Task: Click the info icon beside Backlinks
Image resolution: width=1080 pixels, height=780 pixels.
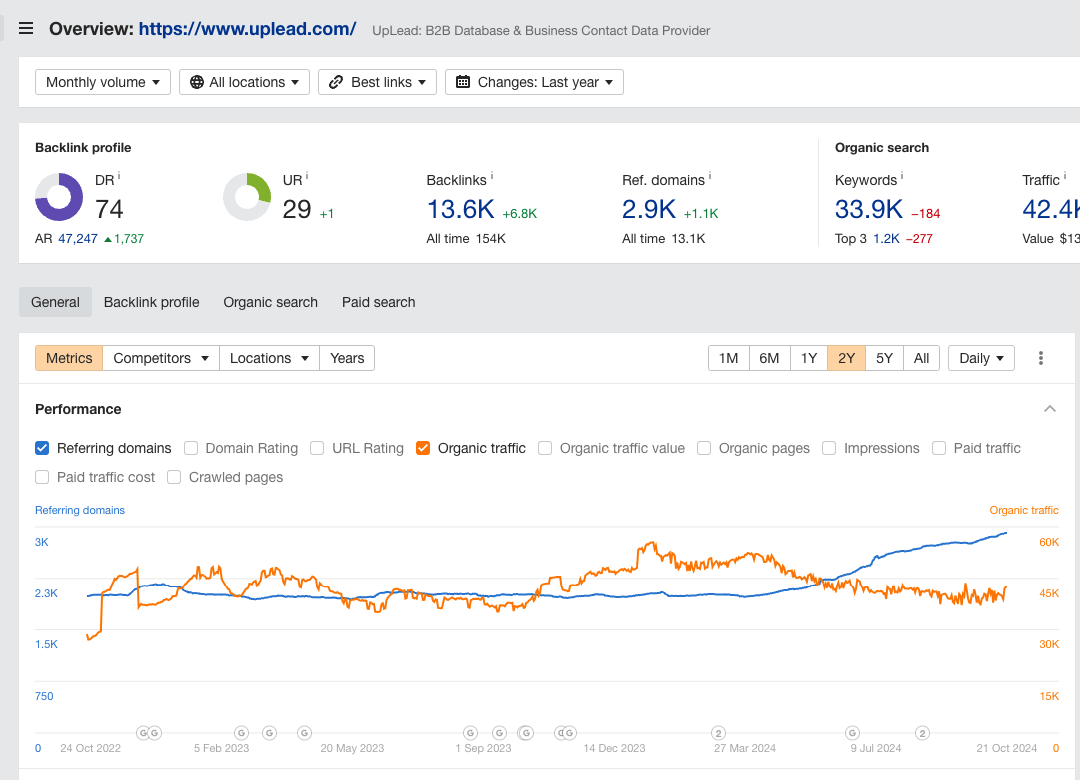Action: point(492,177)
